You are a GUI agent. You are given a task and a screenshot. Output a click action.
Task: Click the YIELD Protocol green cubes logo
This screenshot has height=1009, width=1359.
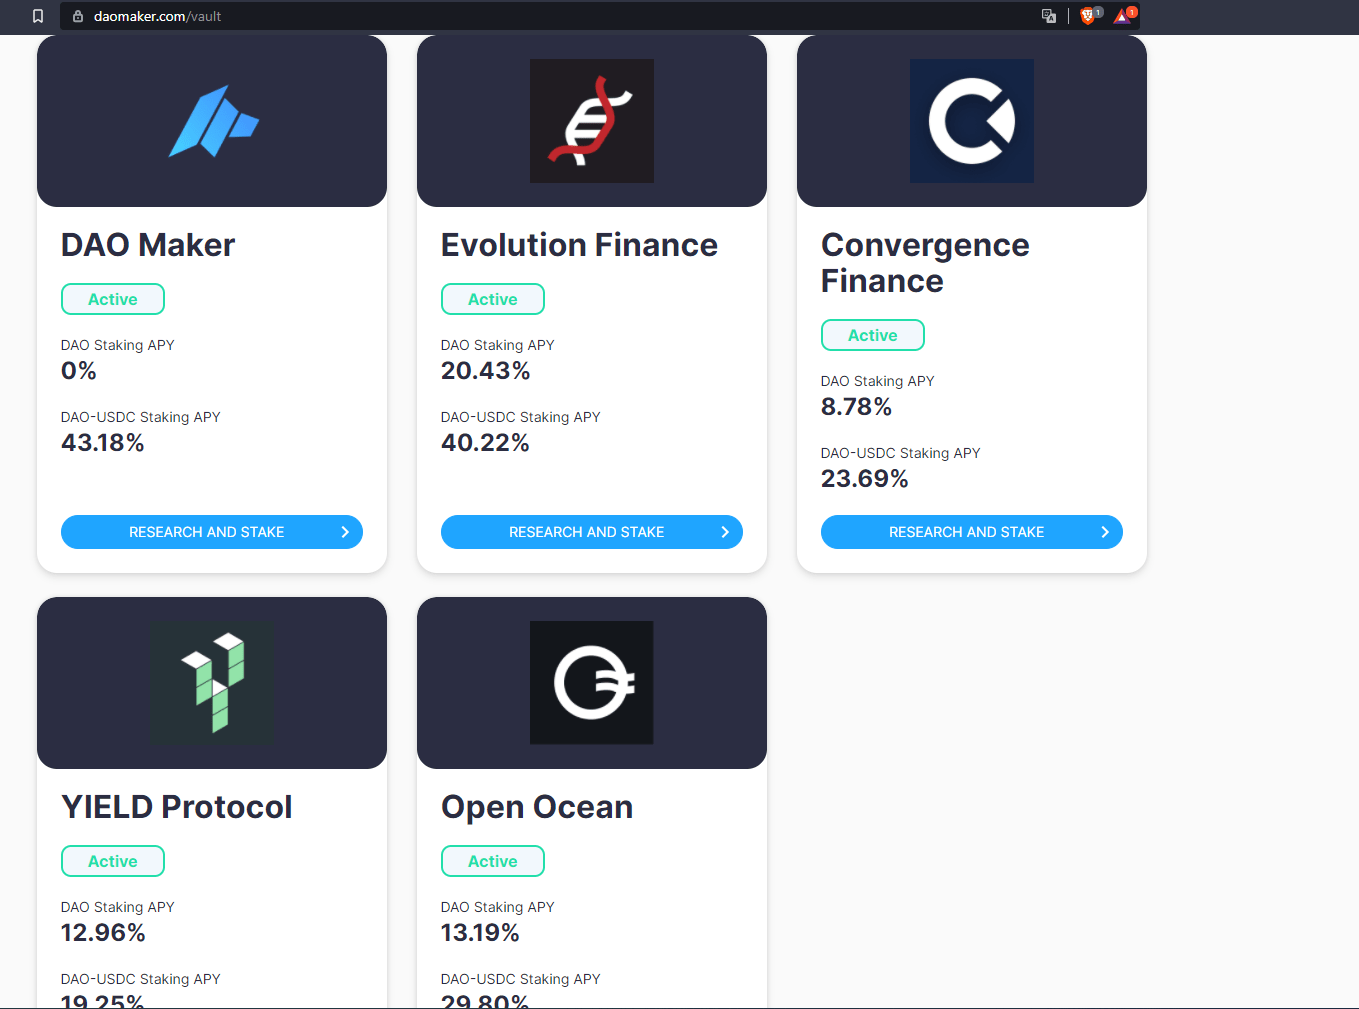[212, 683]
